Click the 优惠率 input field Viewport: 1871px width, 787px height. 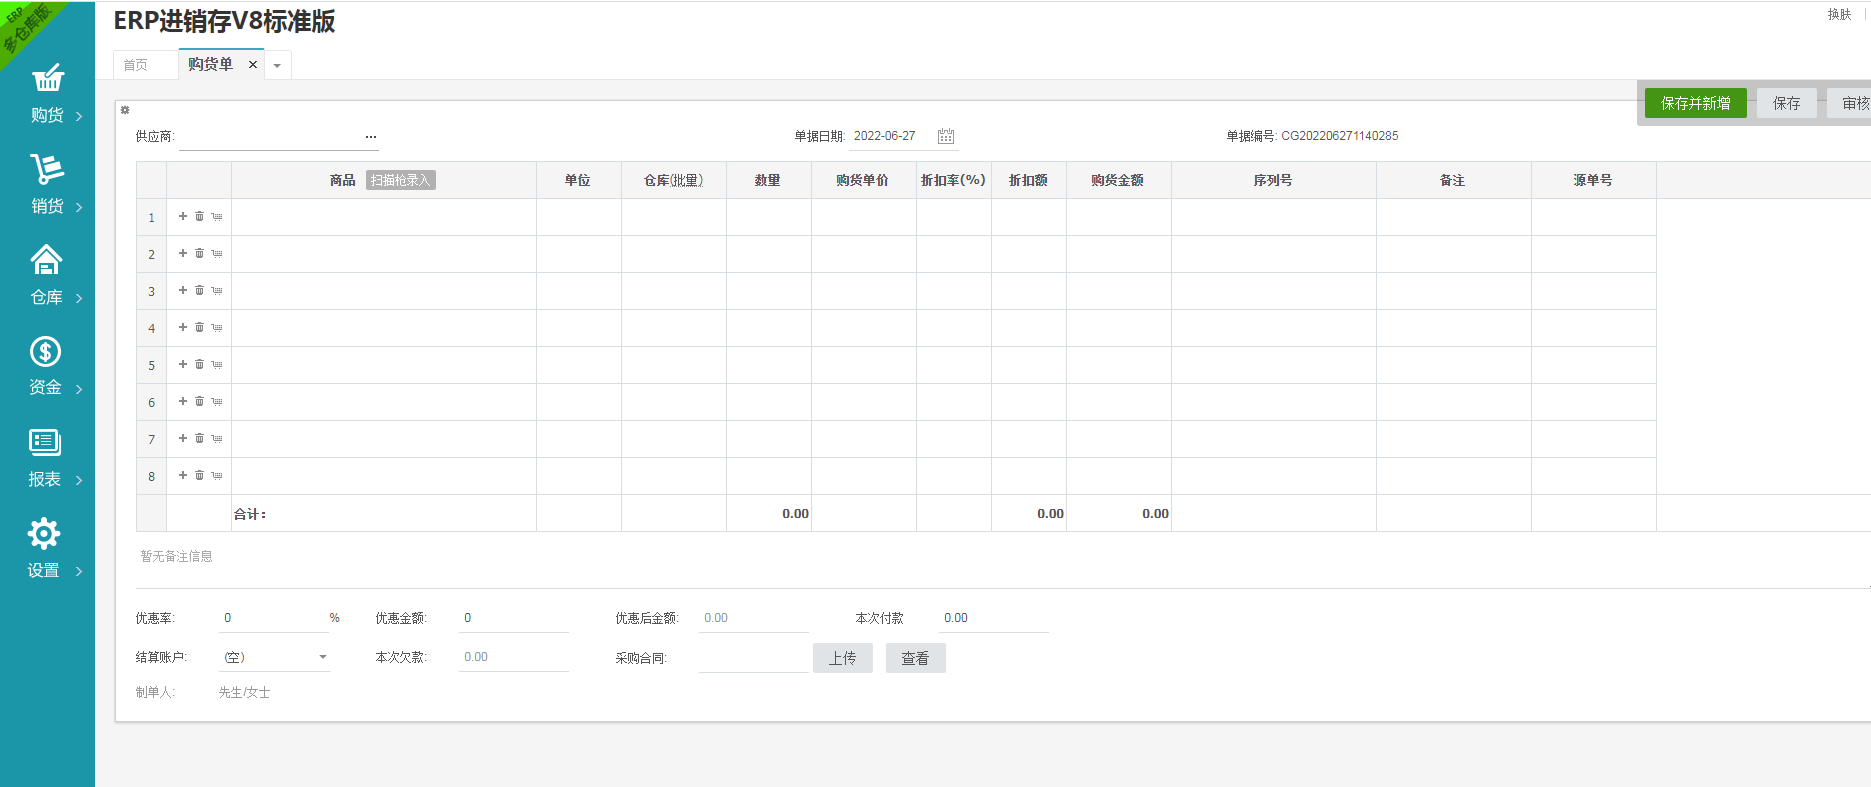(274, 618)
